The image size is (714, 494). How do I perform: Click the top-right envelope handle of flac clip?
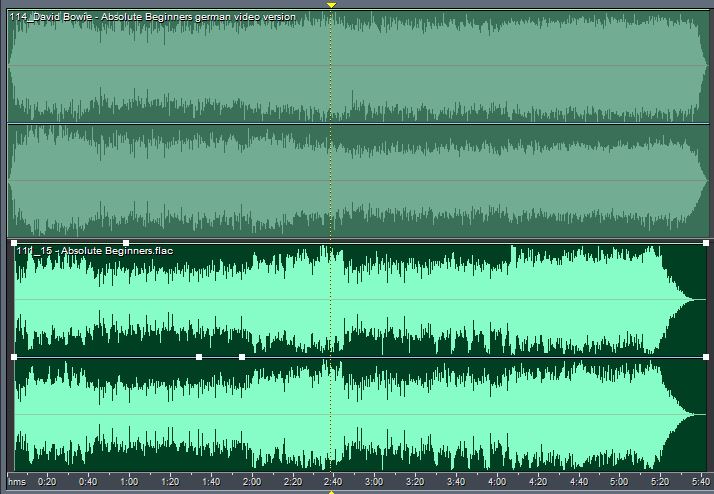(x=706, y=243)
